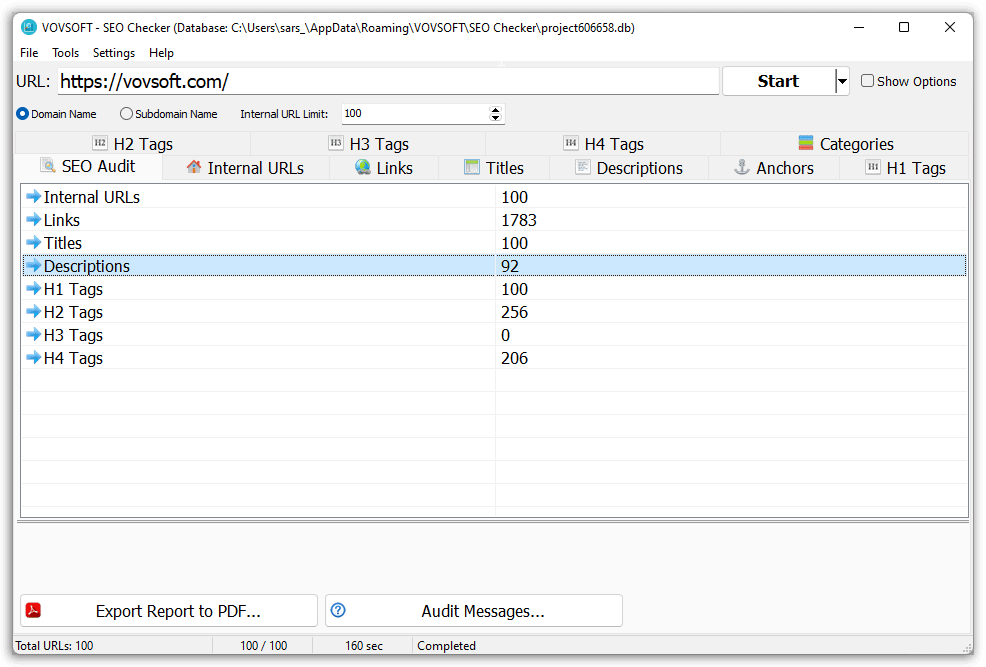
Task: Select the H1 Tags row in audit list
Action: (494, 289)
